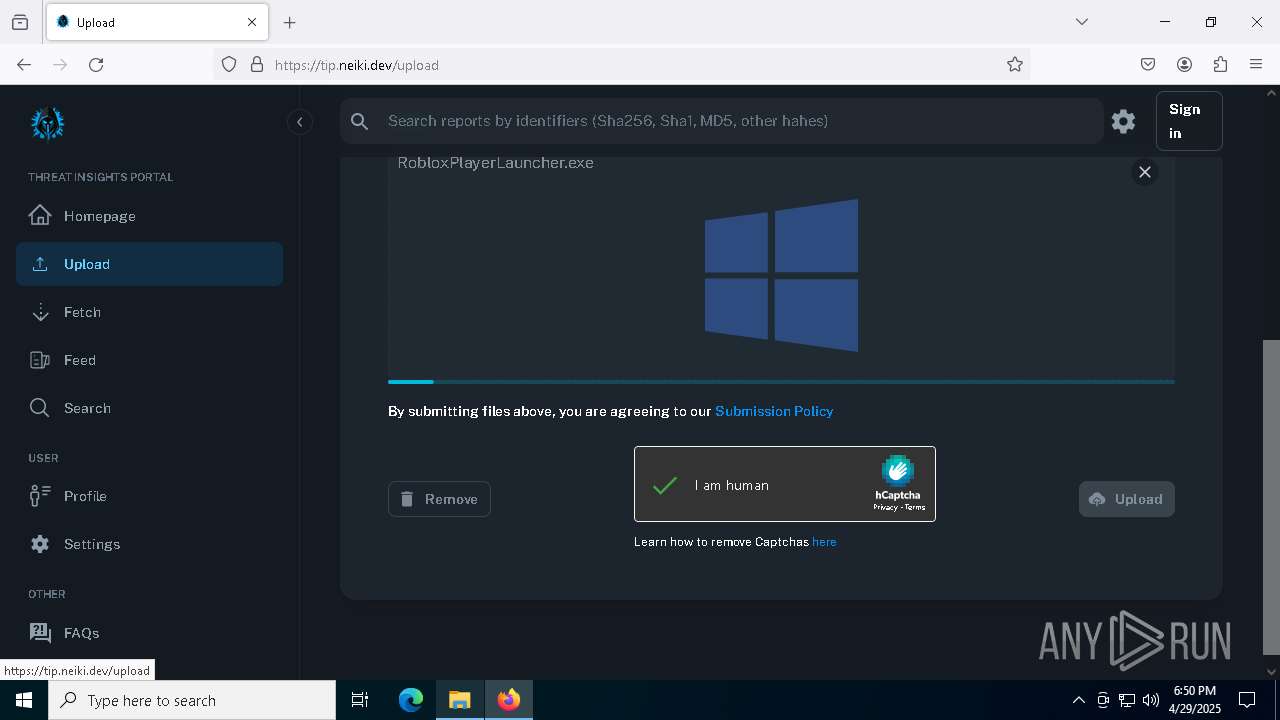Screen dimensions: 1280x720
Task: Click the Upload submit button
Action: [1126, 499]
